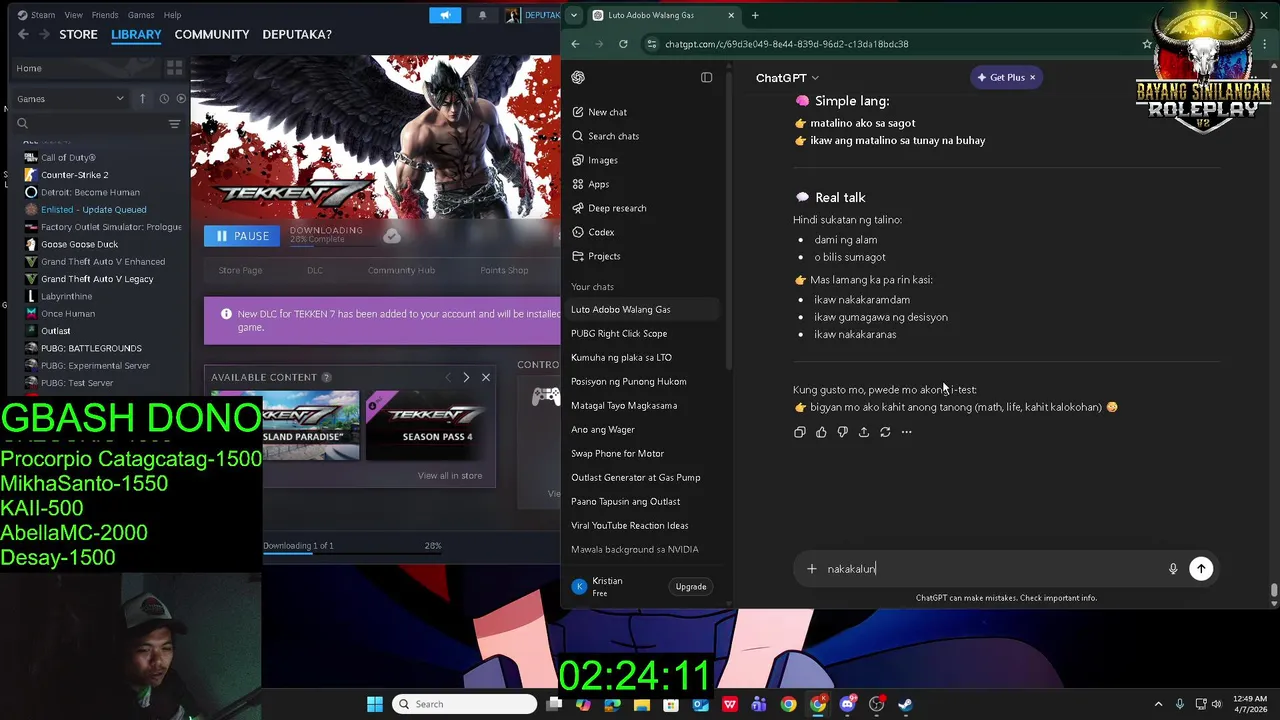1280x720 pixels.
Task: Click the Chrome address bar URL
Action: point(787,44)
